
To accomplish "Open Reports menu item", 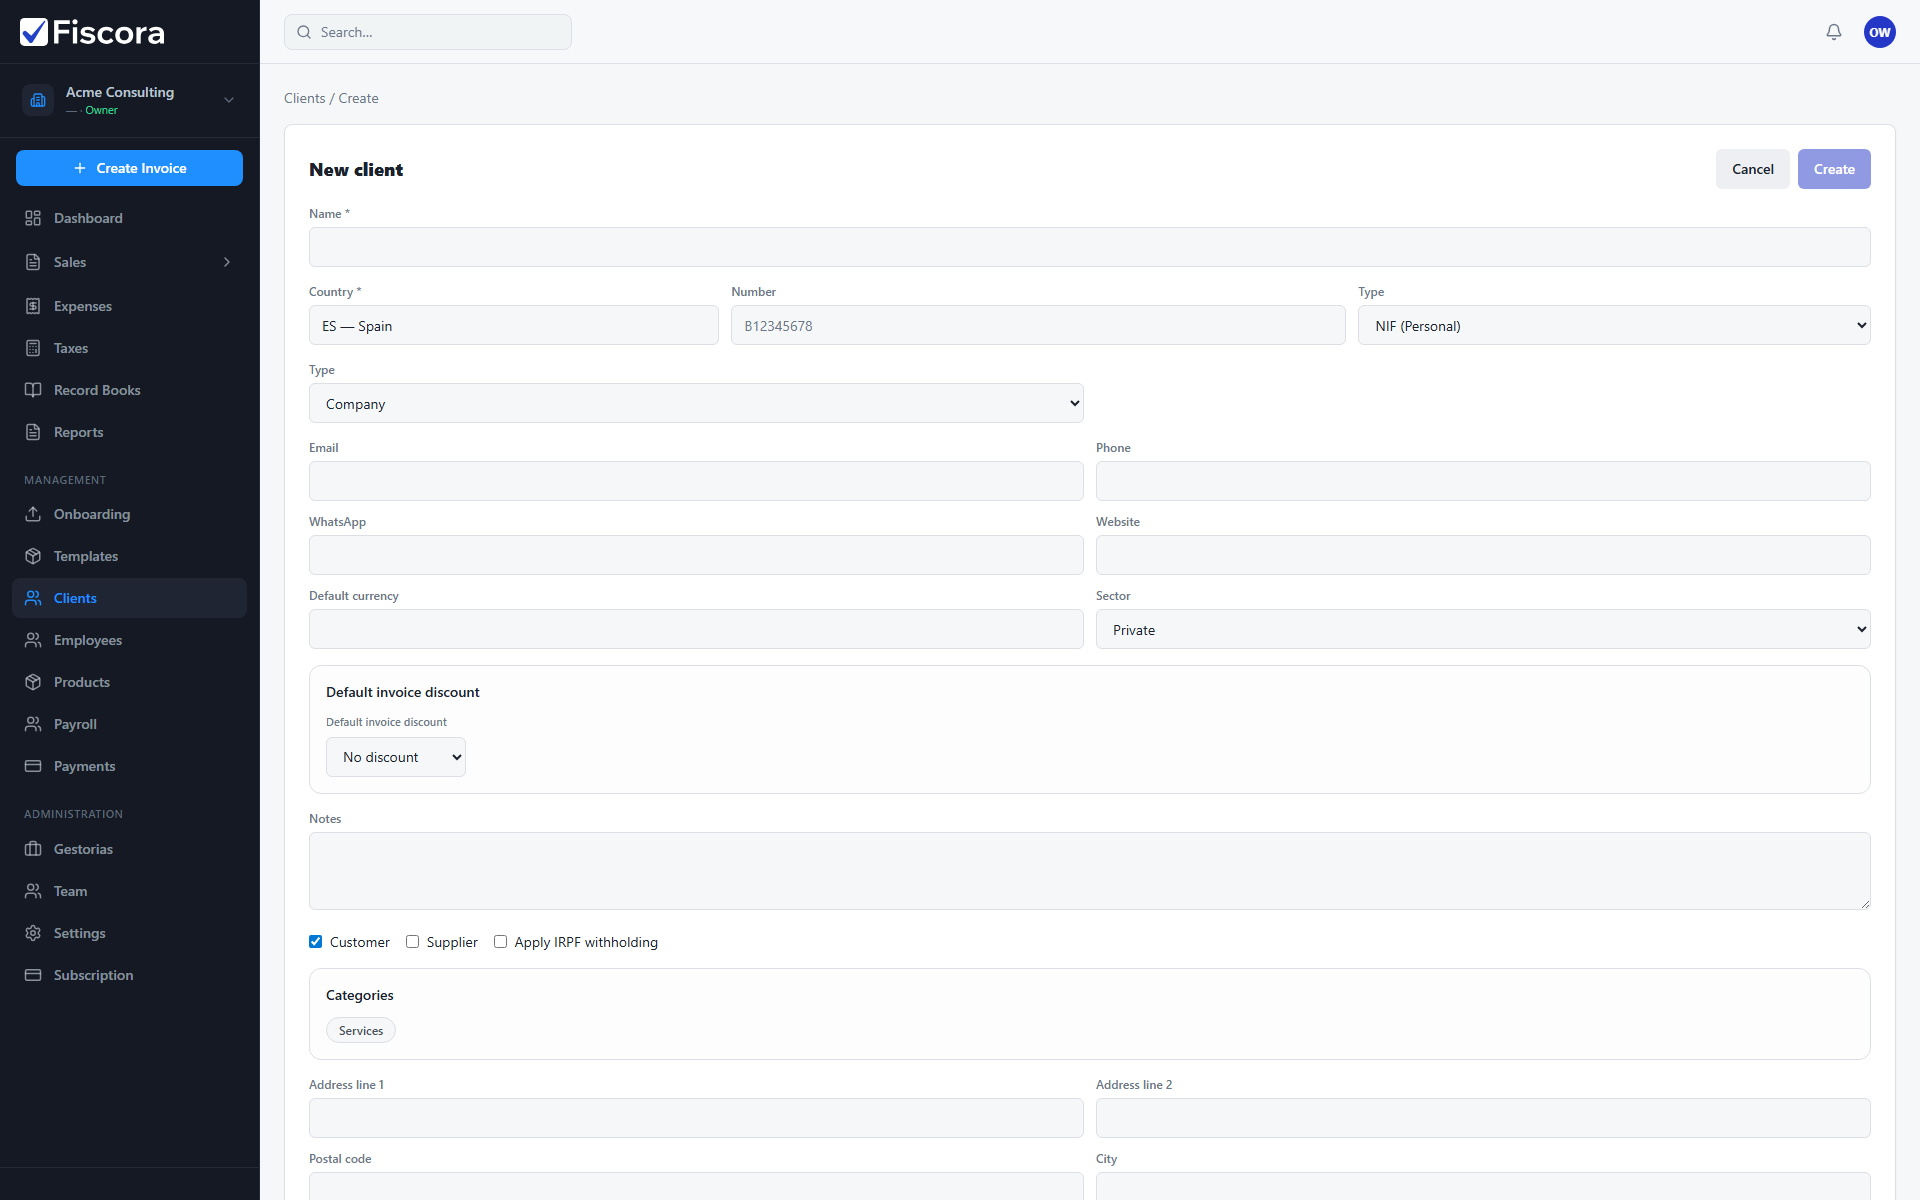I will point(129,432).
